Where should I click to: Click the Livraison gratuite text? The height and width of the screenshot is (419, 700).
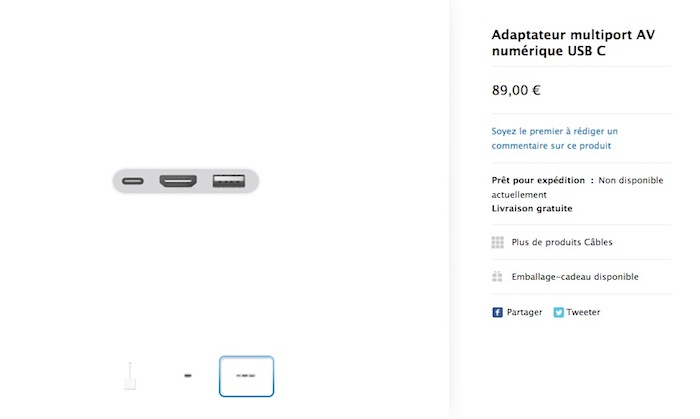point(532,209)
